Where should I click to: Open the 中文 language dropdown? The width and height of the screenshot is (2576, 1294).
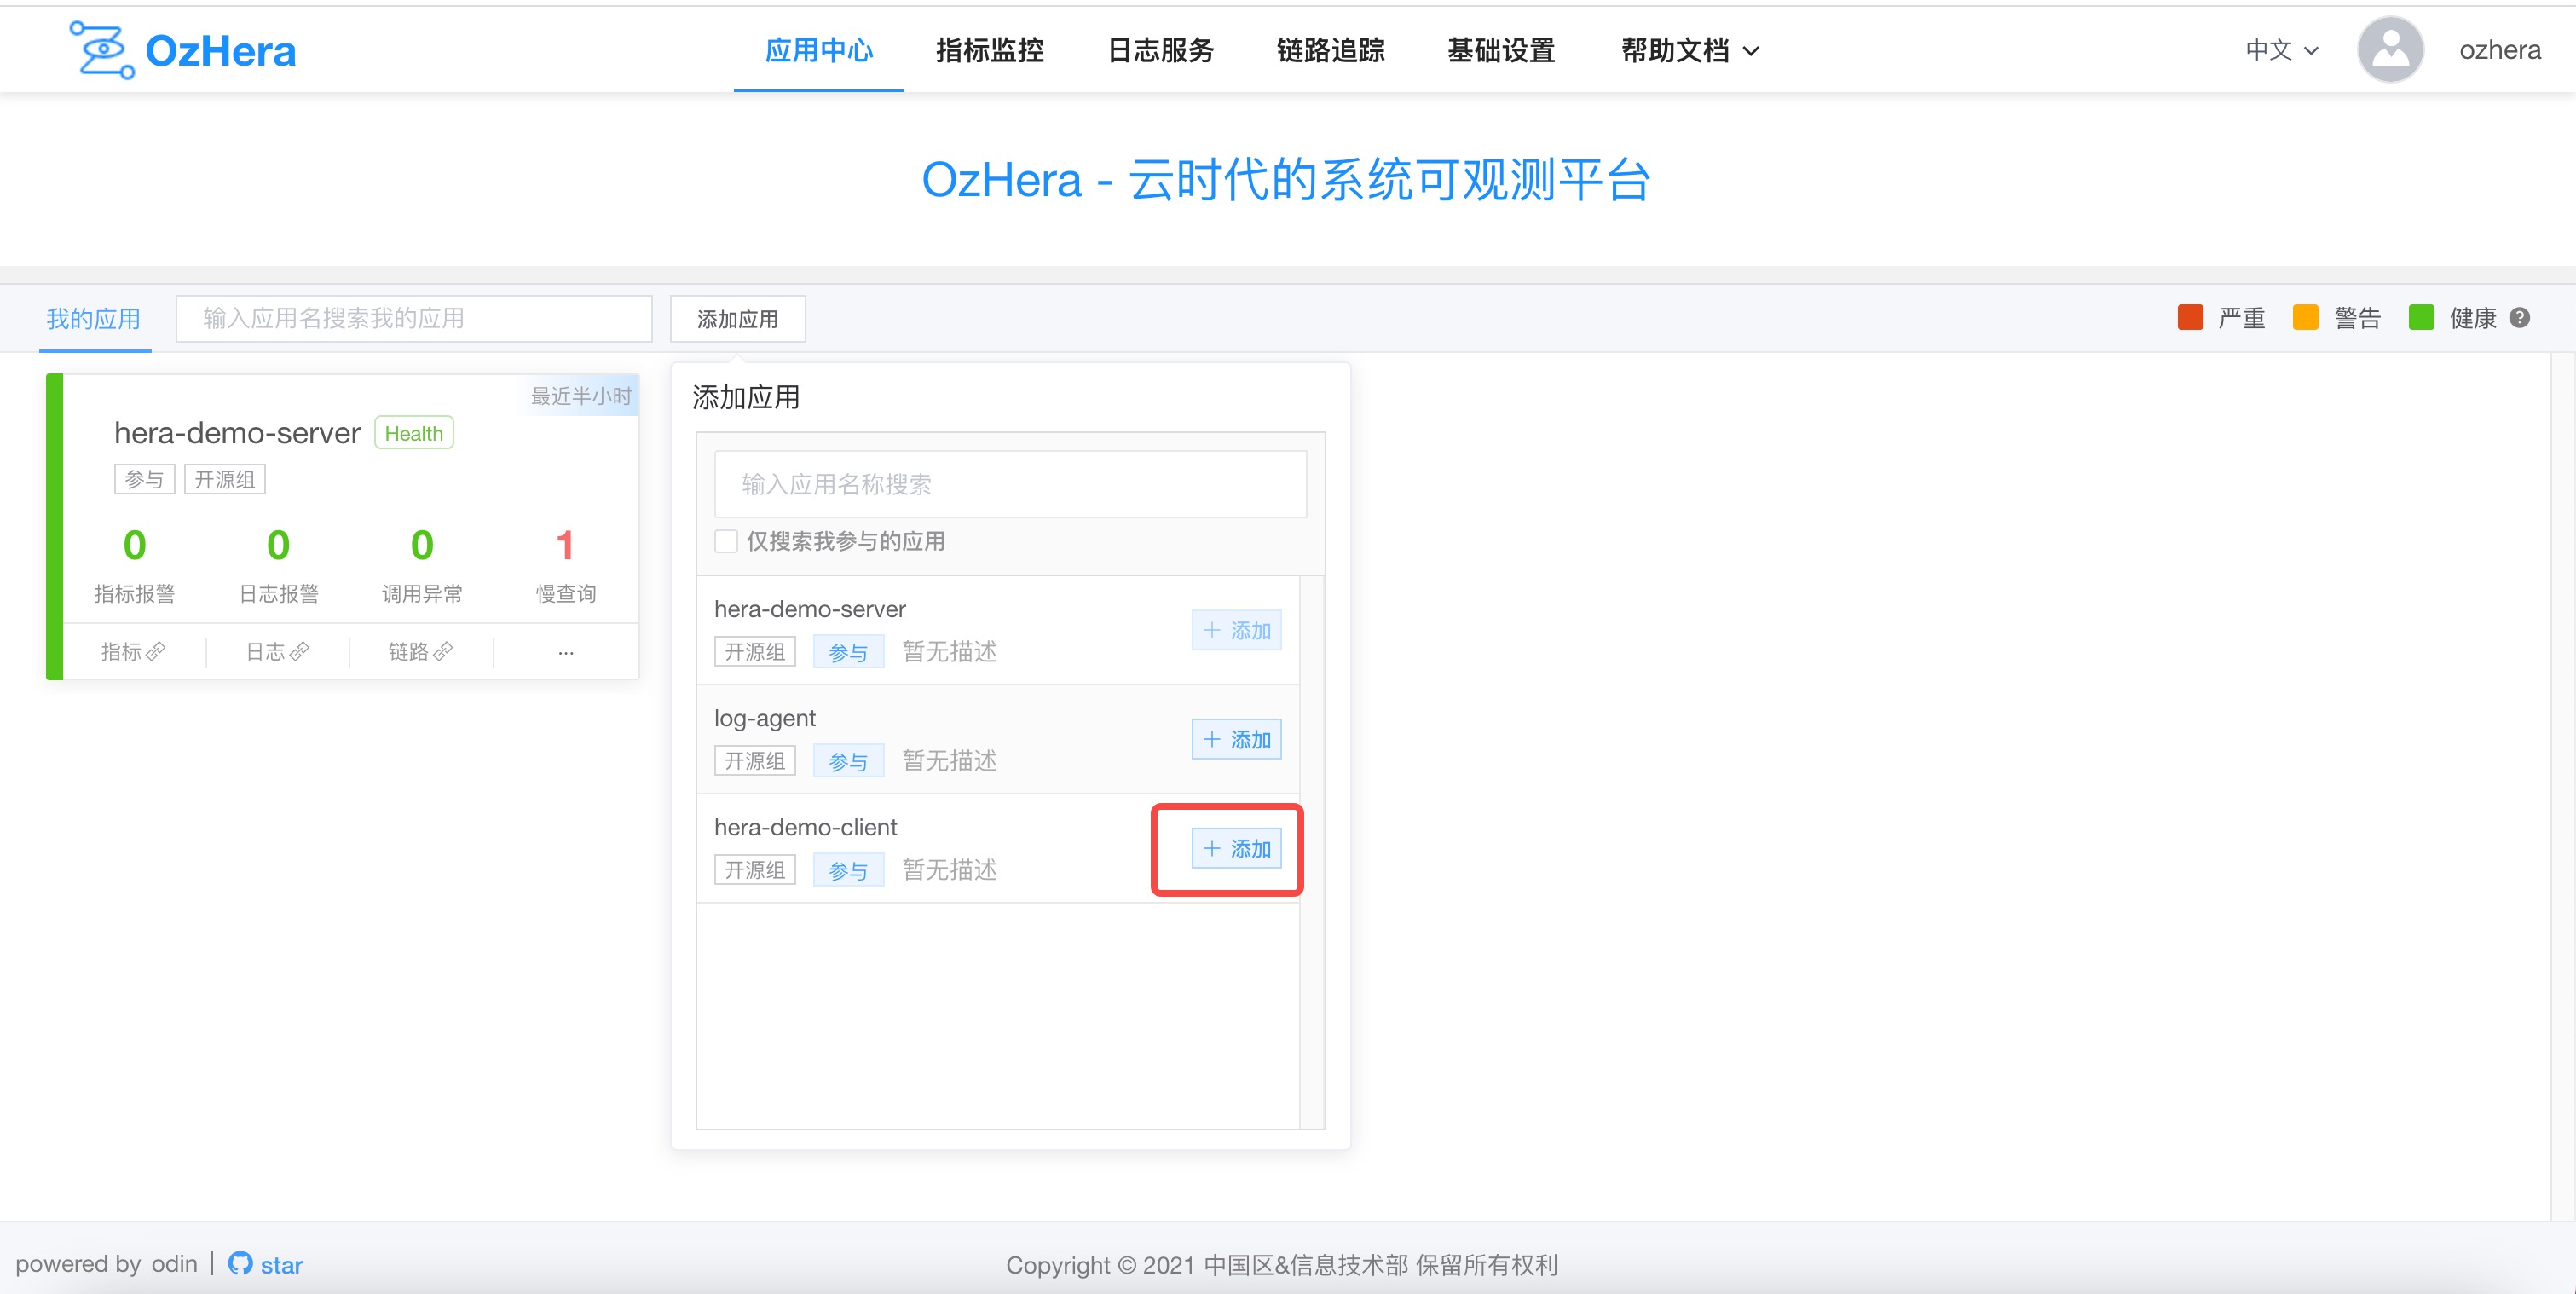tap(2281, 50)
